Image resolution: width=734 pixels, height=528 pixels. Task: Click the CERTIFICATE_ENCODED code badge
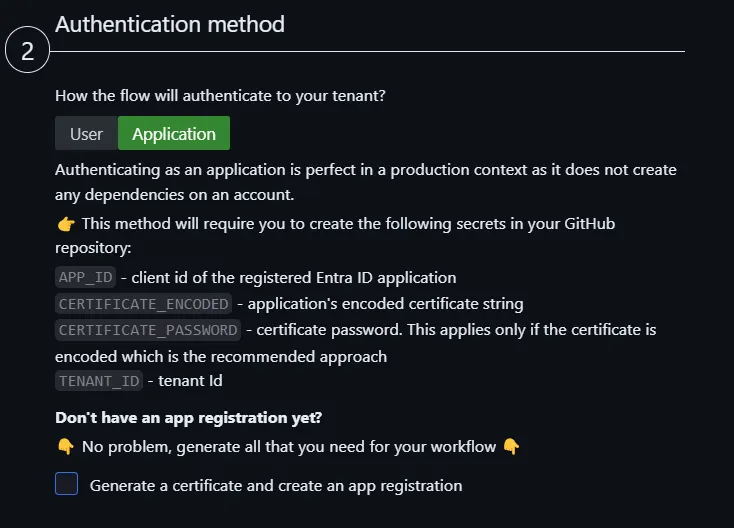tap(144, 303)
